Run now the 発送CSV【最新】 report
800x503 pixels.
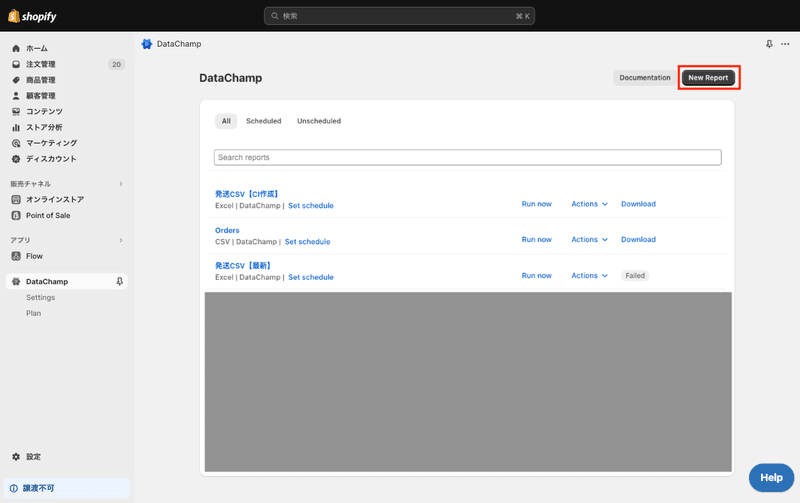[x=537, y=275]
